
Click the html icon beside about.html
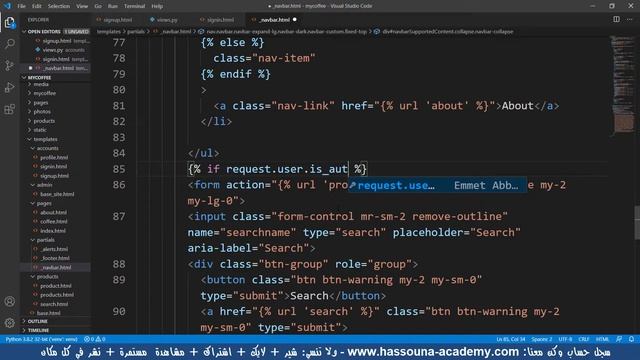point(36,212)
